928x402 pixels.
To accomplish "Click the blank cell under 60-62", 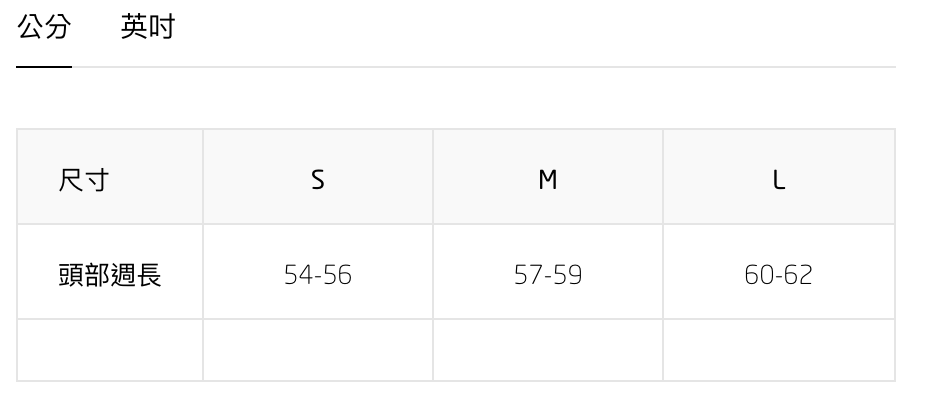I will (x=779, y=350).
